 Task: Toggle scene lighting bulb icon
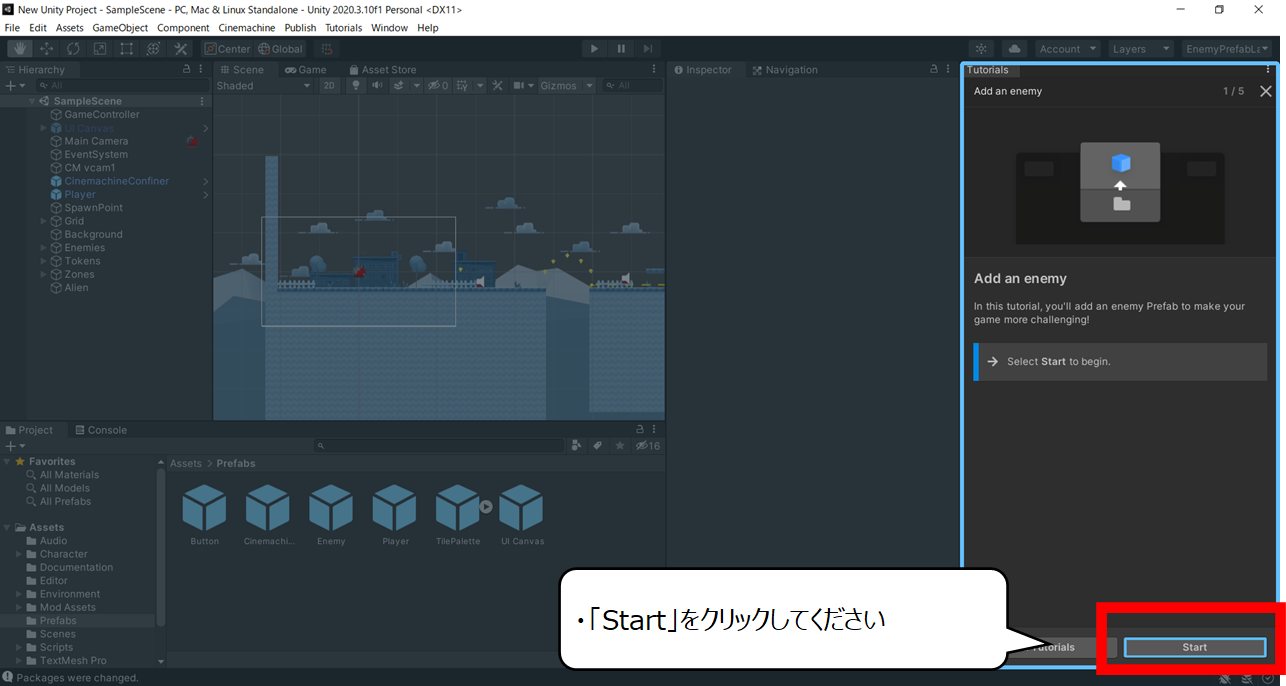[x=355, y=86]
